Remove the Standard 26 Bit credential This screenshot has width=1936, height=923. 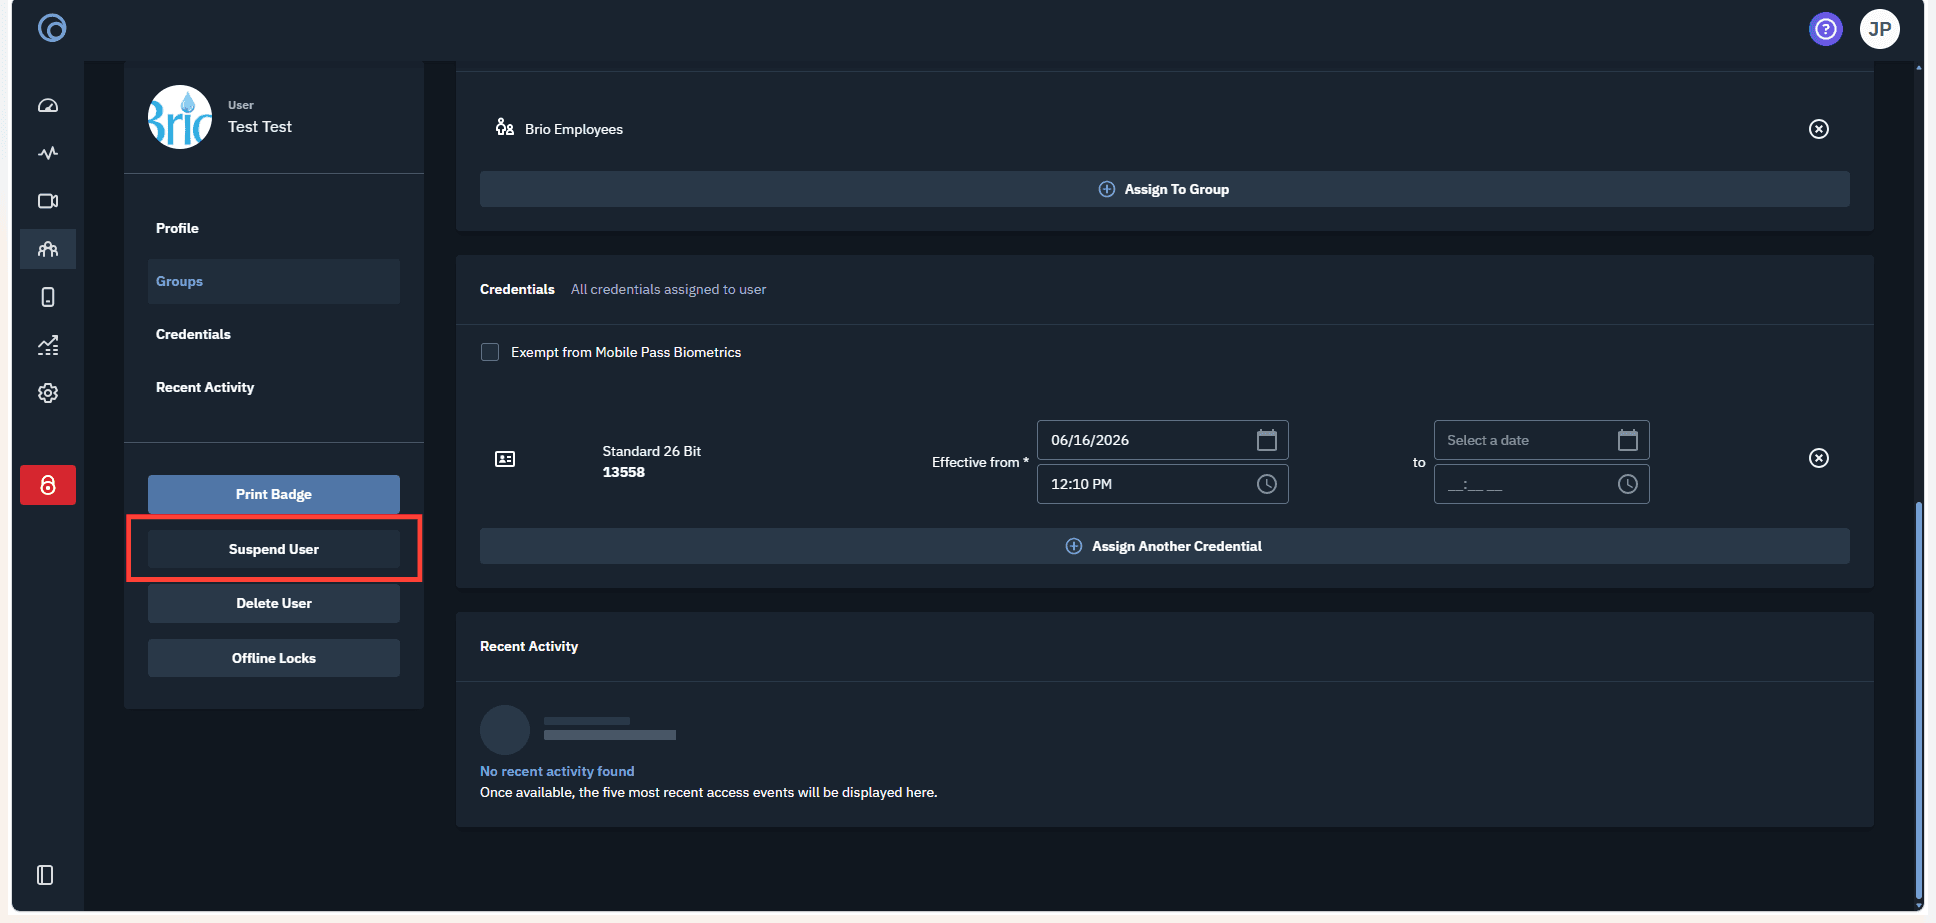1819,458
